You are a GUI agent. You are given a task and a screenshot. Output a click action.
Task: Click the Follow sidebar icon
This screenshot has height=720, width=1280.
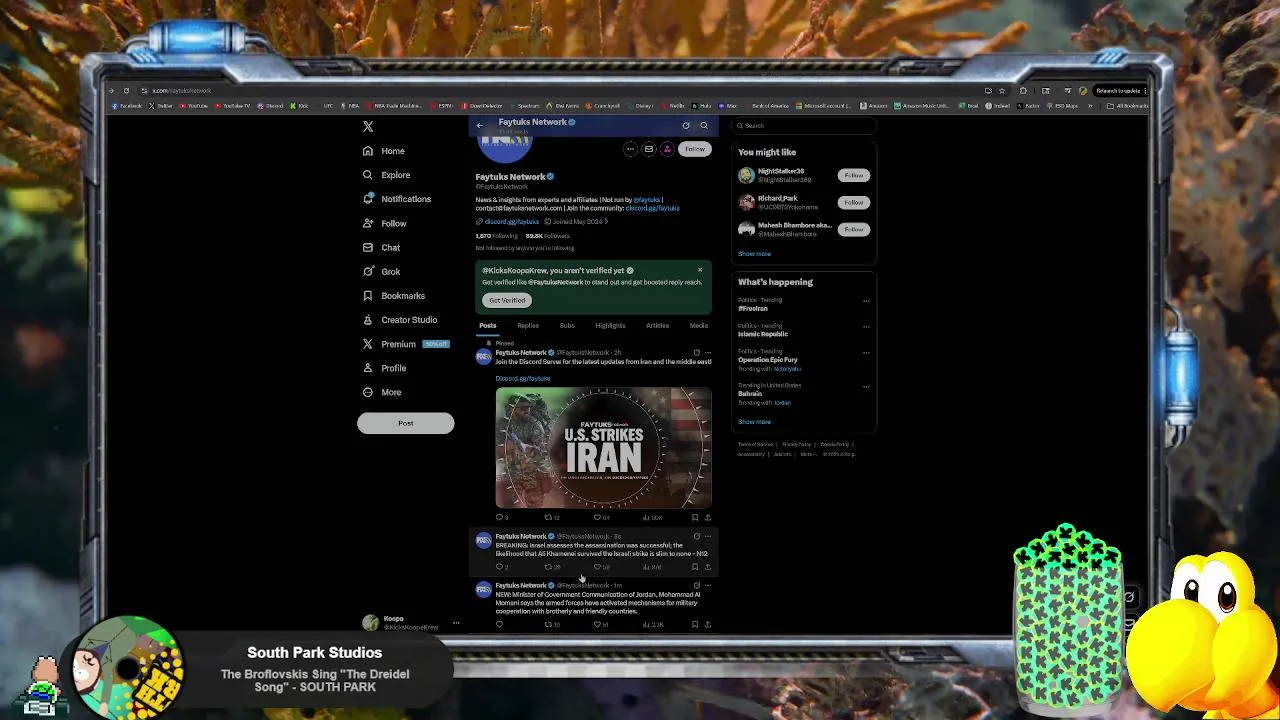tap(368, 223)
